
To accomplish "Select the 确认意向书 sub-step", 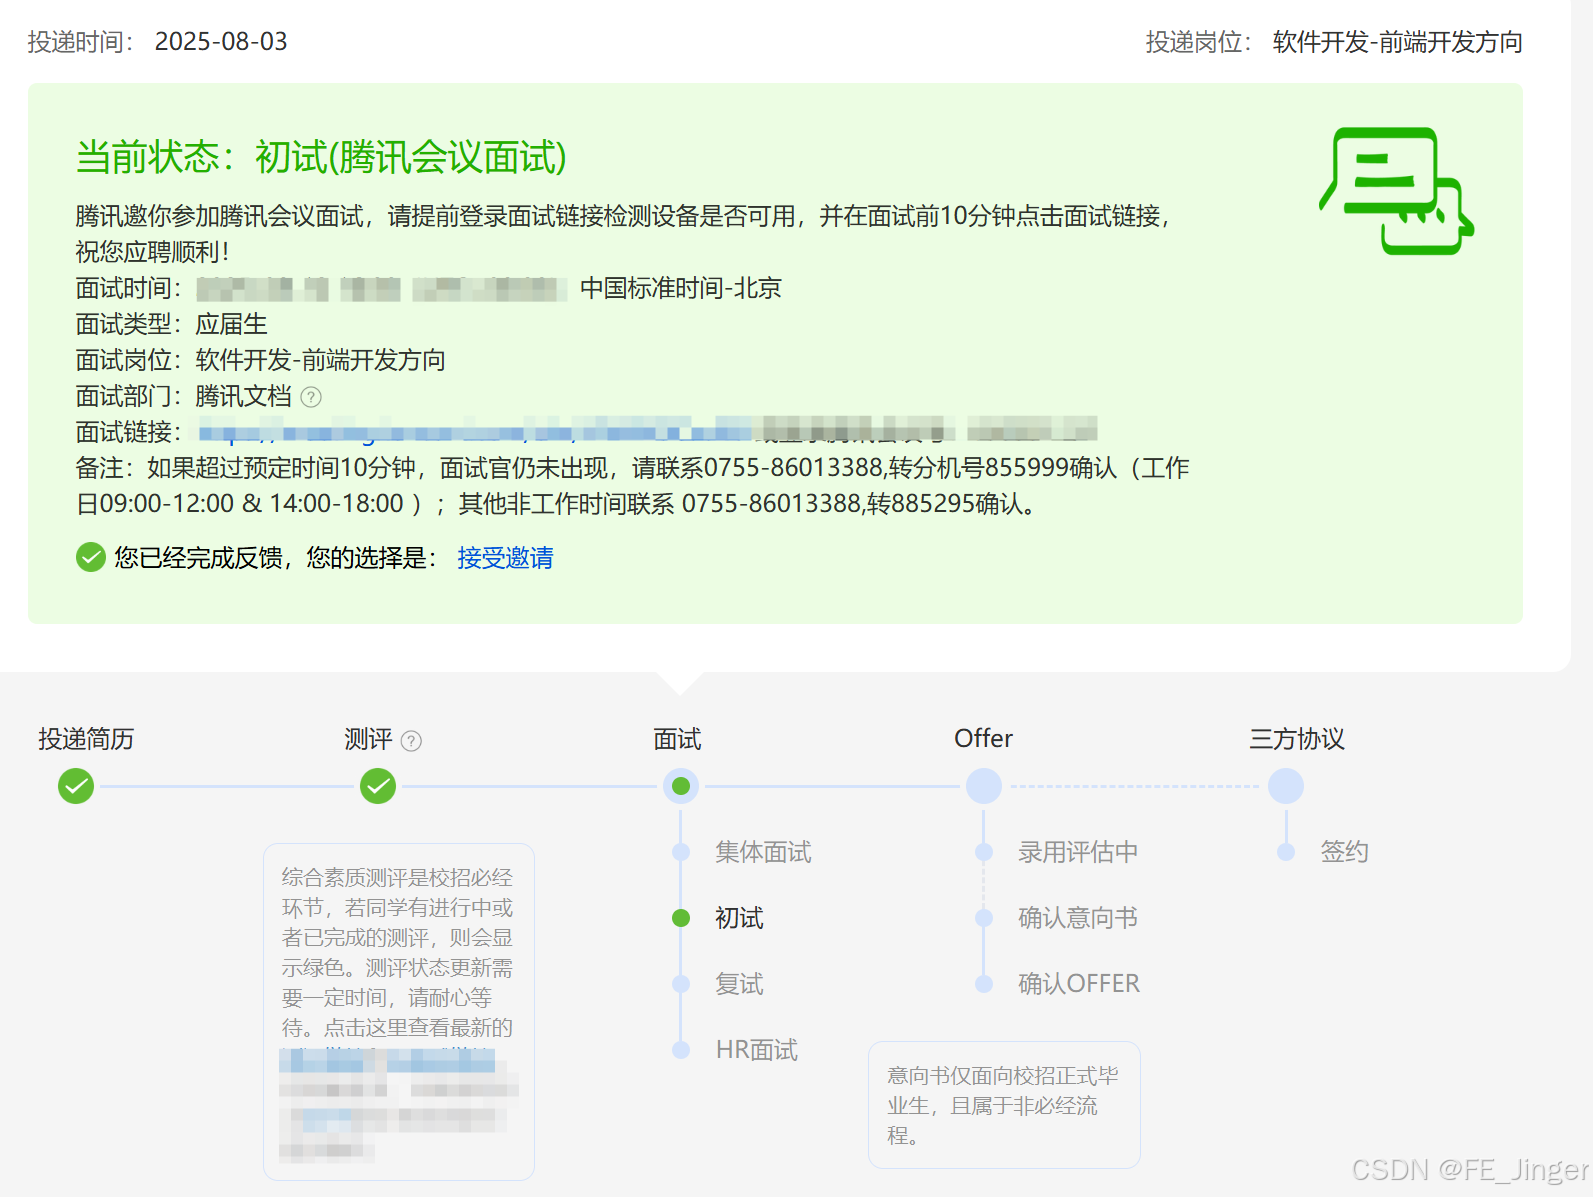I will 1078,918.
